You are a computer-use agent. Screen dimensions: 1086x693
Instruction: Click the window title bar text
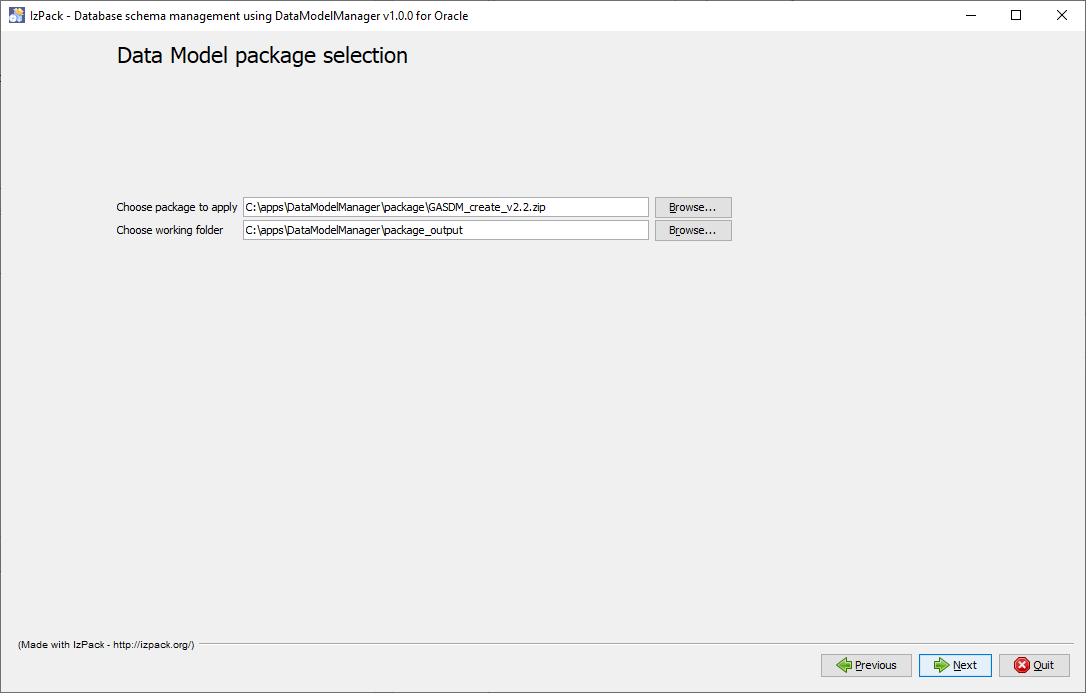click(x=250, y=15)
